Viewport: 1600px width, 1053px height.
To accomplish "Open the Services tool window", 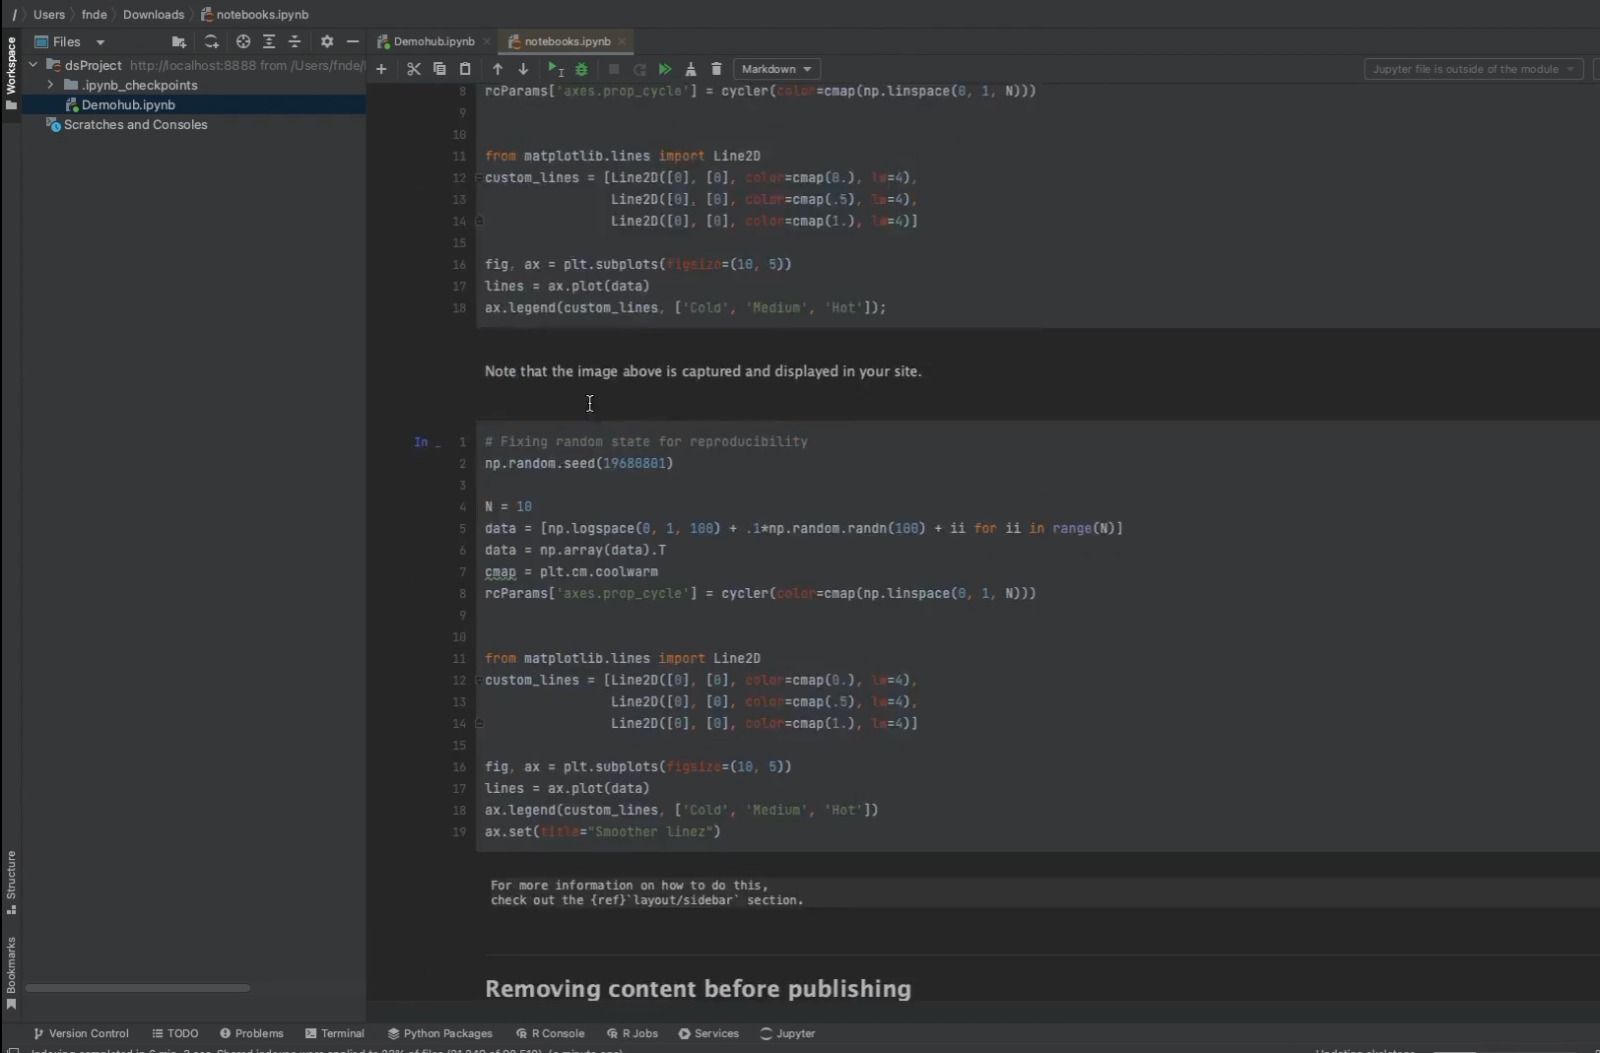I will click(708, 1033).
